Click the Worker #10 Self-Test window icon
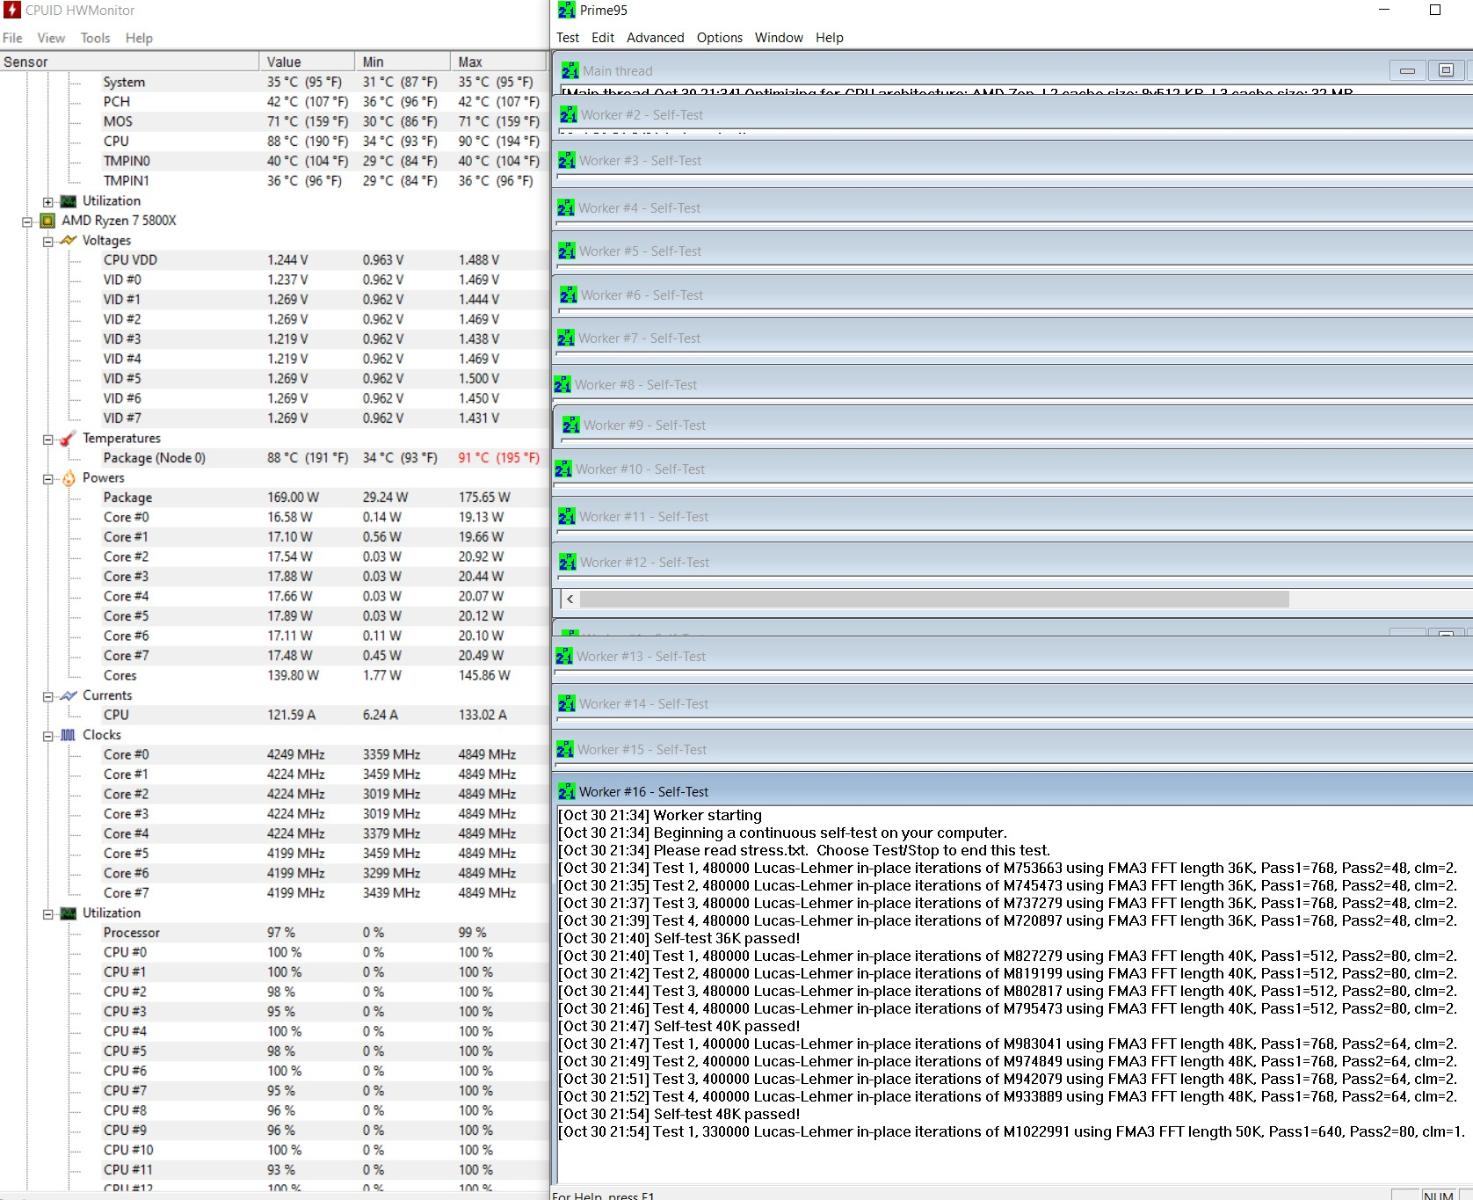The width and height of the screenshot is (1473, 1200). click(x=563, y=469)
